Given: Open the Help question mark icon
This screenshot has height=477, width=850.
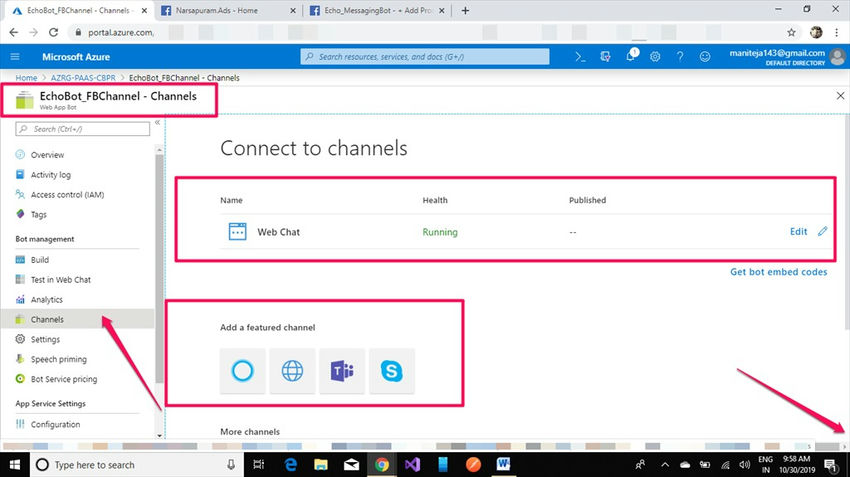Looking at the screenshot, I should tap(680, 56).
